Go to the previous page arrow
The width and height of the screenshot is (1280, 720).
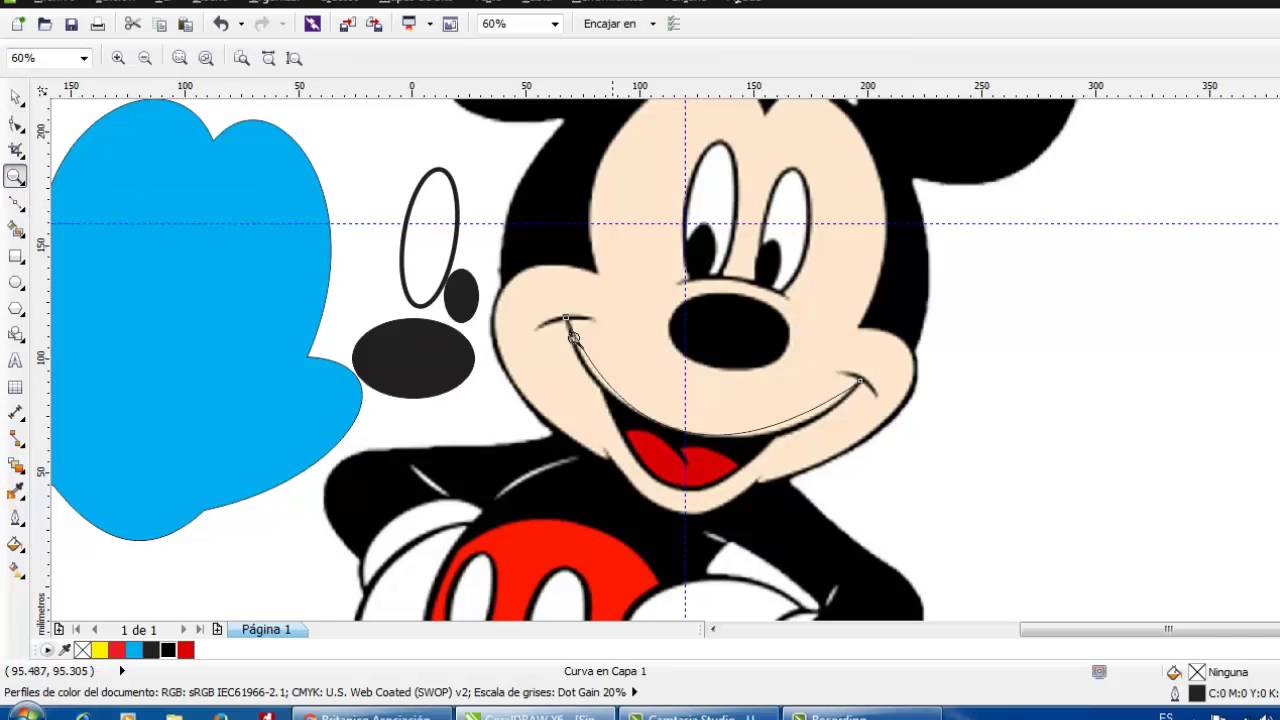click(95, 630)
